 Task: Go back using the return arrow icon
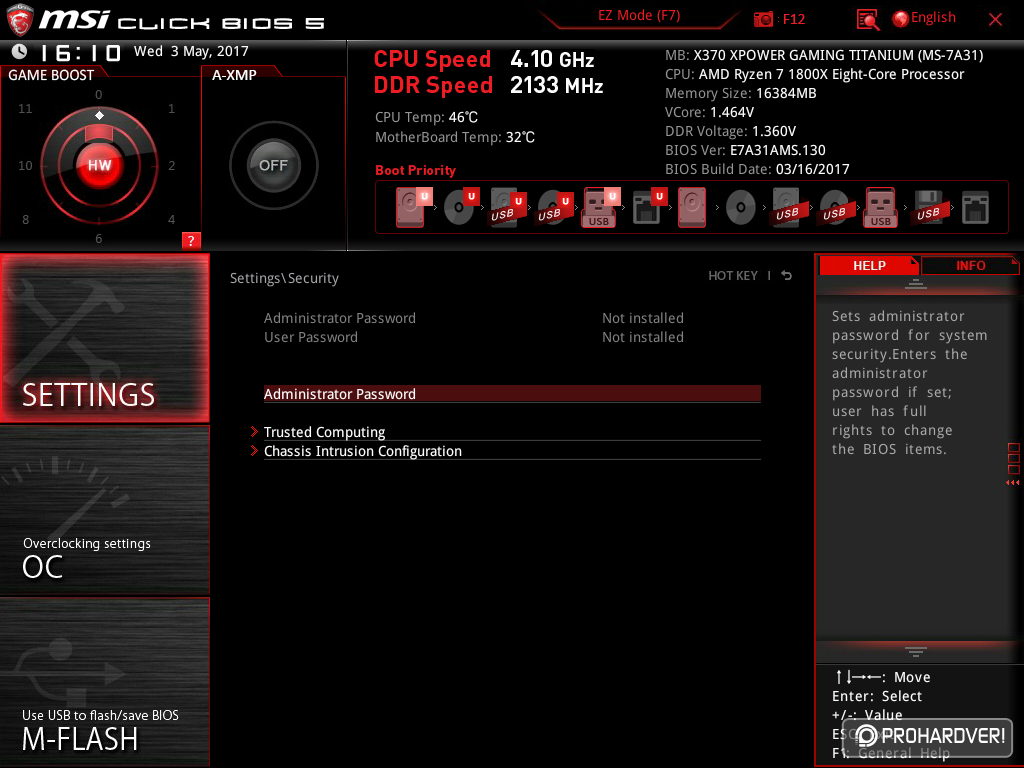[787, 276]
